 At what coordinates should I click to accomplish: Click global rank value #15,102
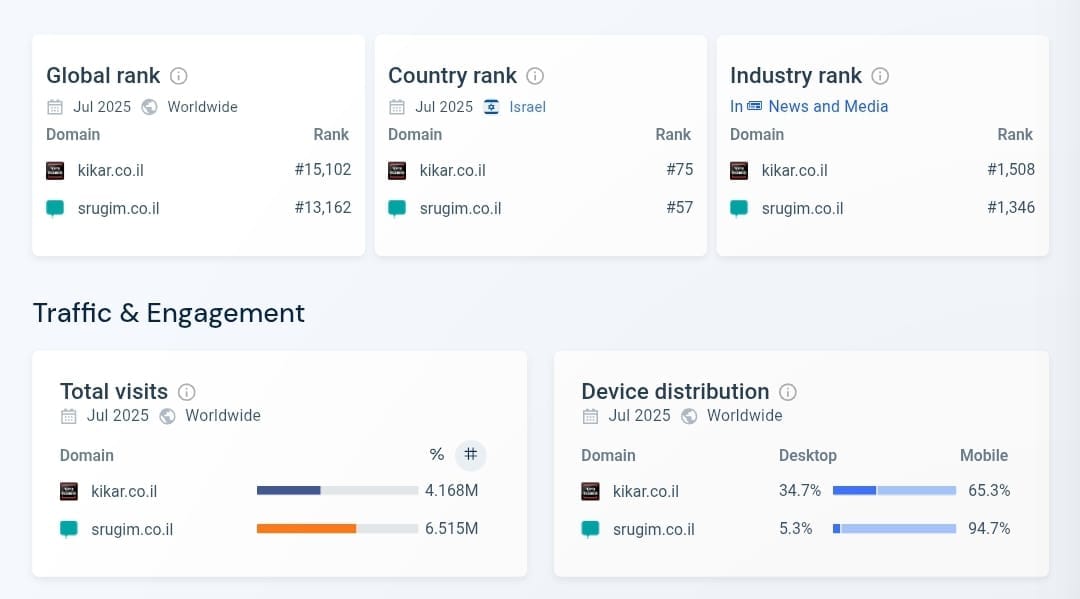coord(323,169)
